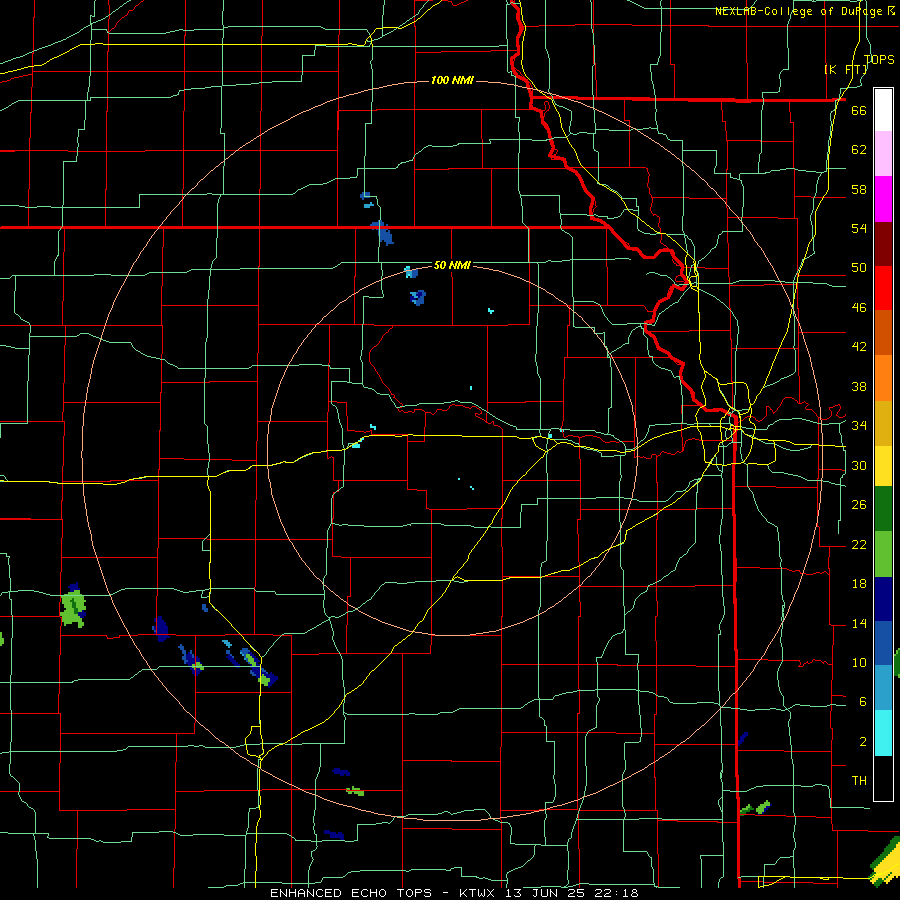The image size is (900, 900).
Task: Click the legend value "14"
Action: [x=859, y=623]
